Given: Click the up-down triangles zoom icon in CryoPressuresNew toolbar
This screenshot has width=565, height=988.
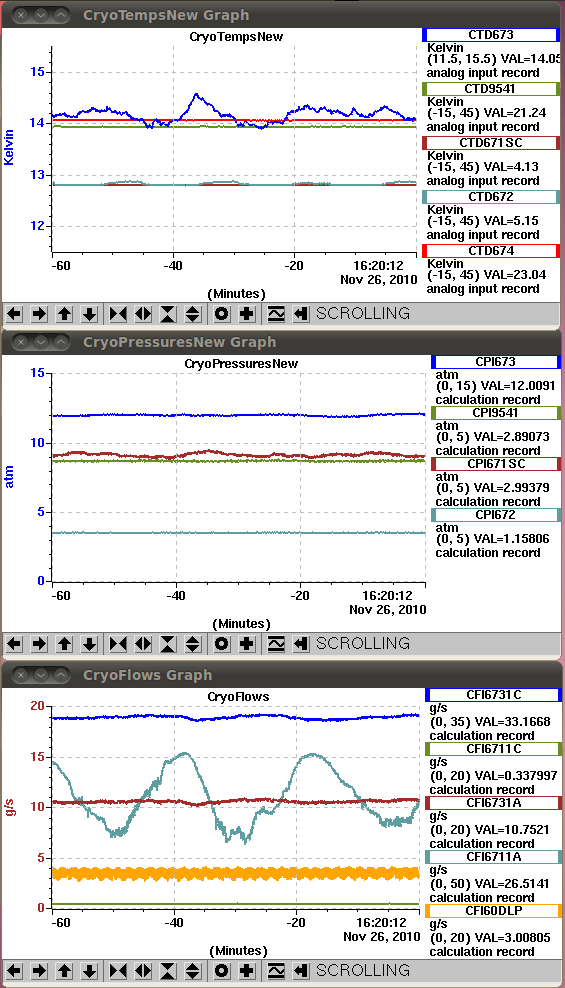Looking at the screenshot, I should [193, 643].
